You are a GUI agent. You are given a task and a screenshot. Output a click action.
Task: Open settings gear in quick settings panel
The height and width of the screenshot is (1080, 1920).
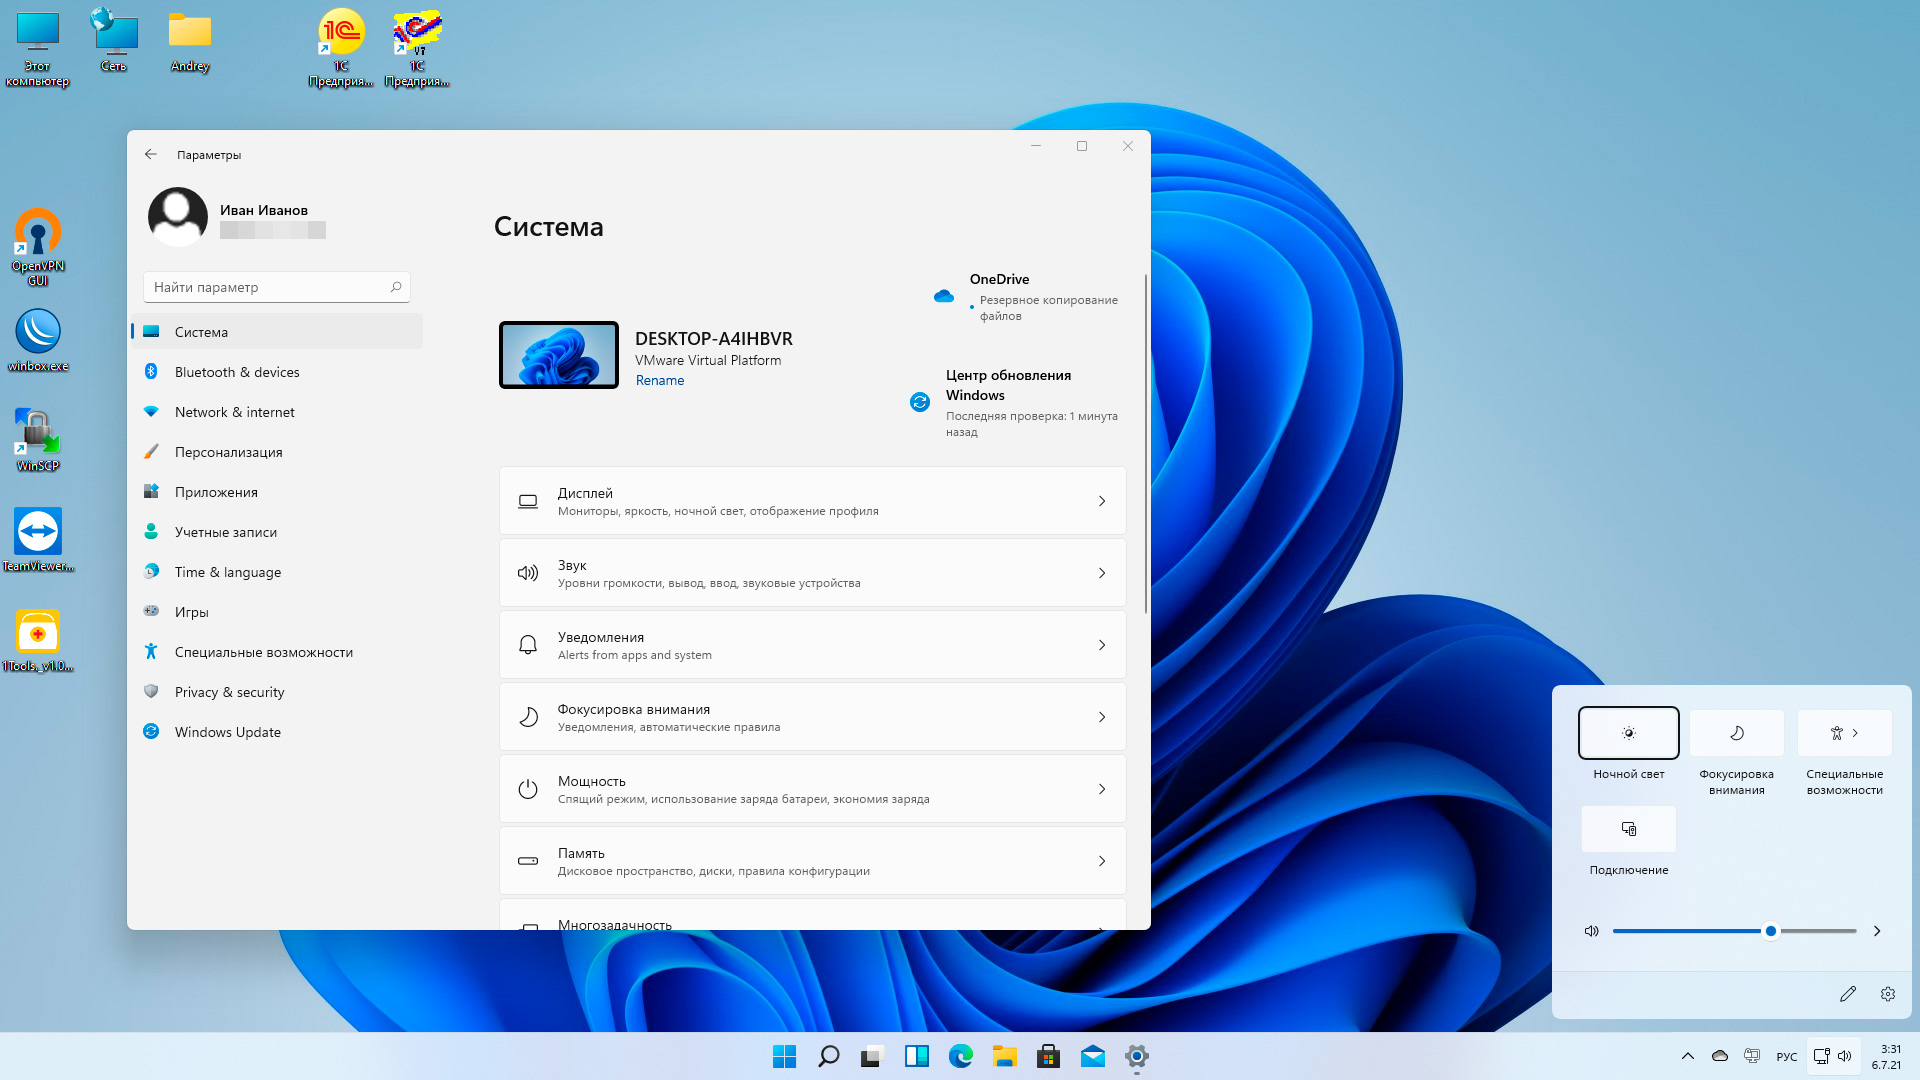(x=1888, y=994)
